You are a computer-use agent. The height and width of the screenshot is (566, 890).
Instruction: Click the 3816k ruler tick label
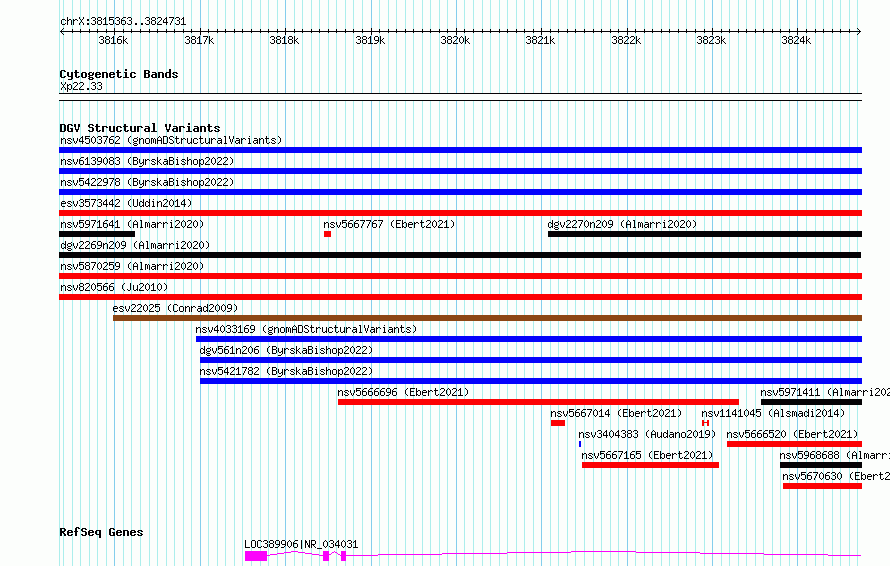[113, 40]
